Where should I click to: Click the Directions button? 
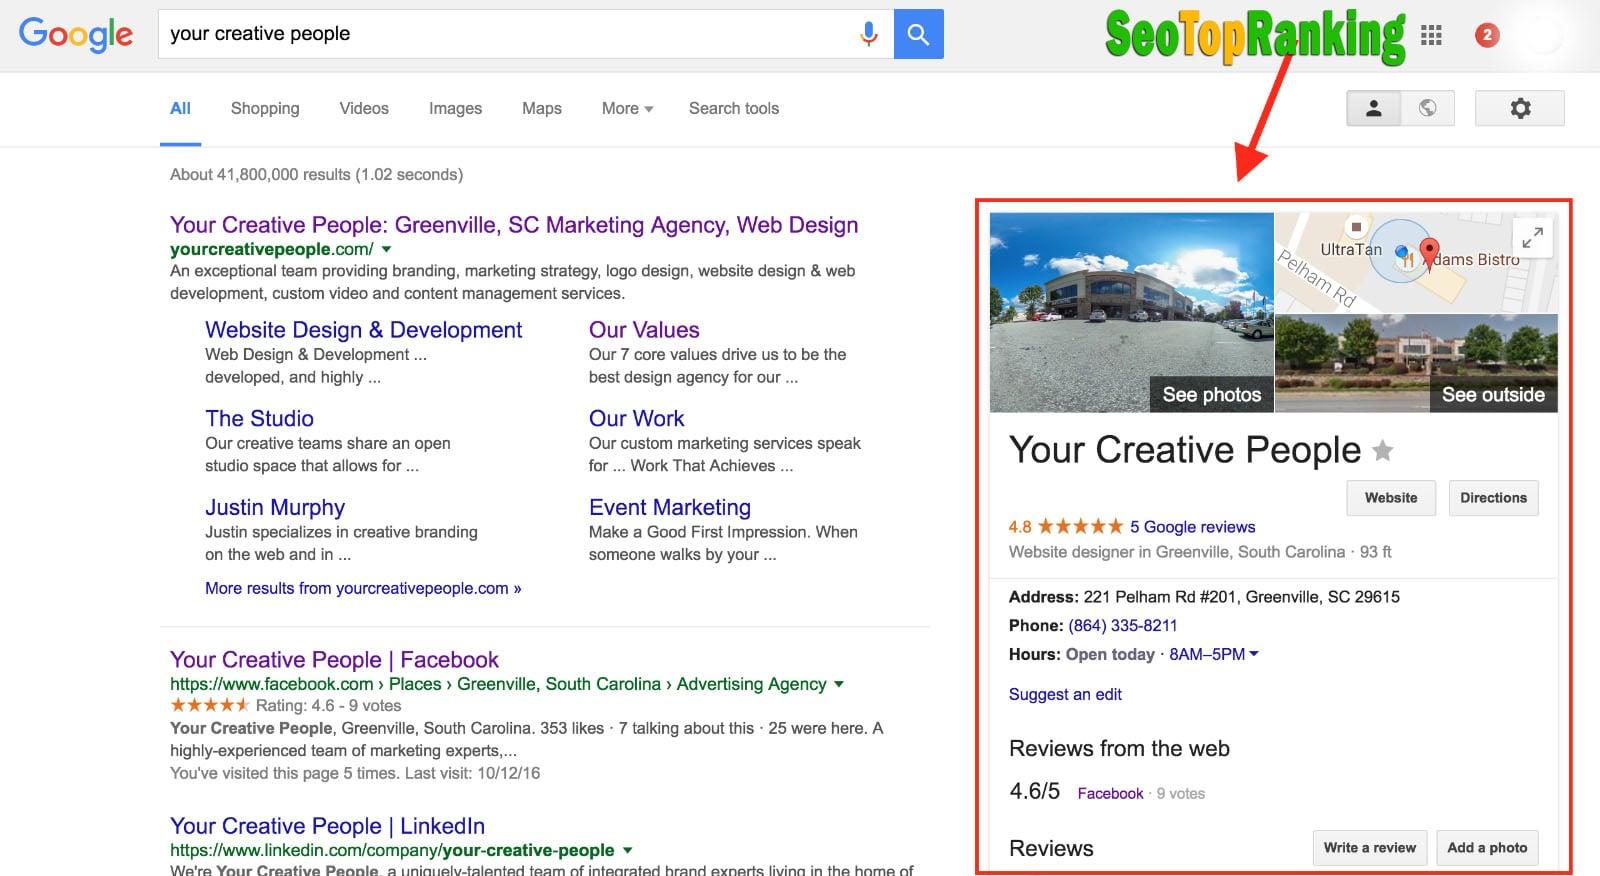(x=1493, y=498)
